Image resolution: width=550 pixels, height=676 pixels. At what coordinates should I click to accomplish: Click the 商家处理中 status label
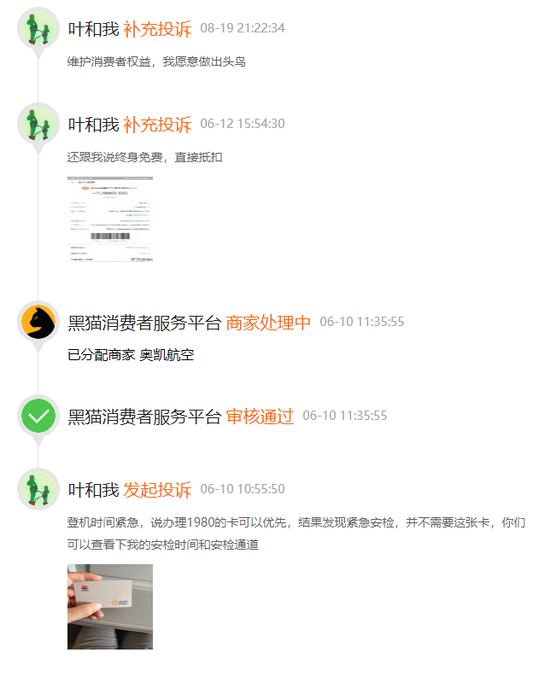tap(268, 323)
